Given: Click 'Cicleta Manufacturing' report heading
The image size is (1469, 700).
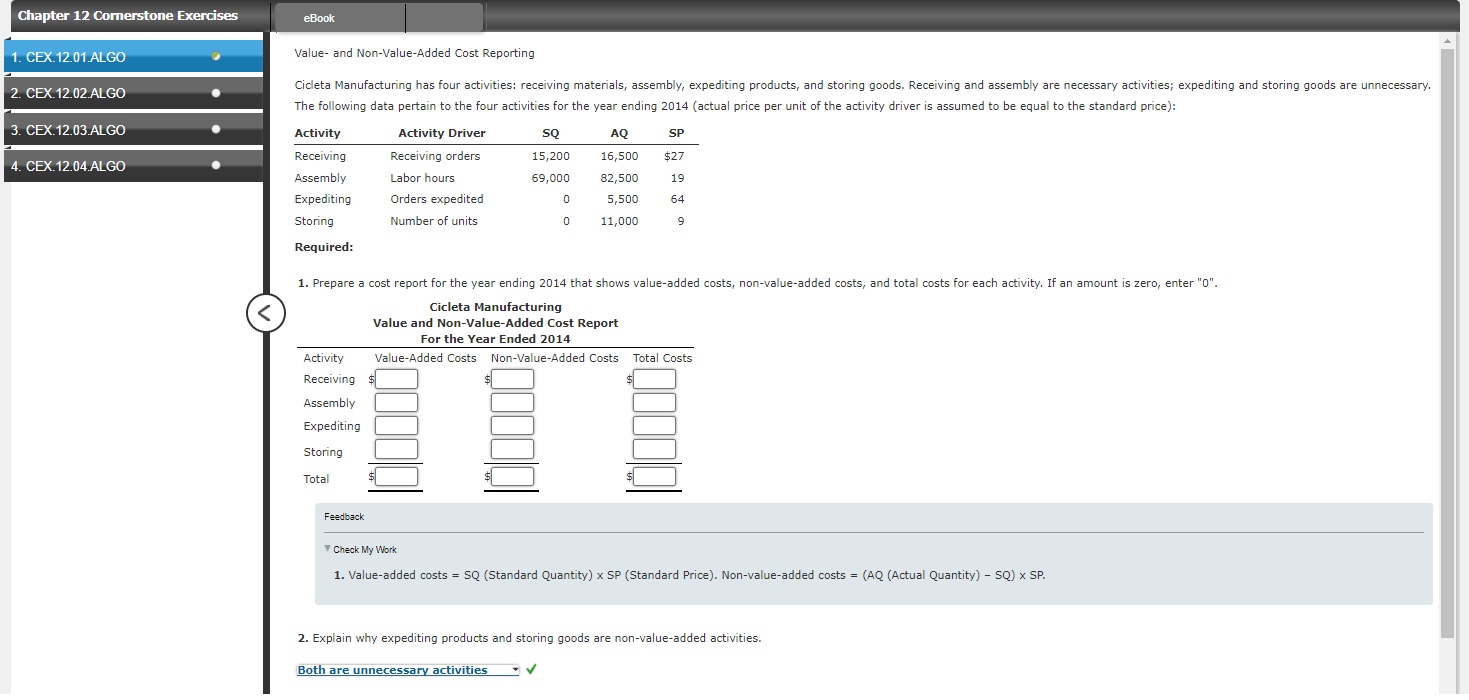Looking at the screenshot, I should [496, 307].
